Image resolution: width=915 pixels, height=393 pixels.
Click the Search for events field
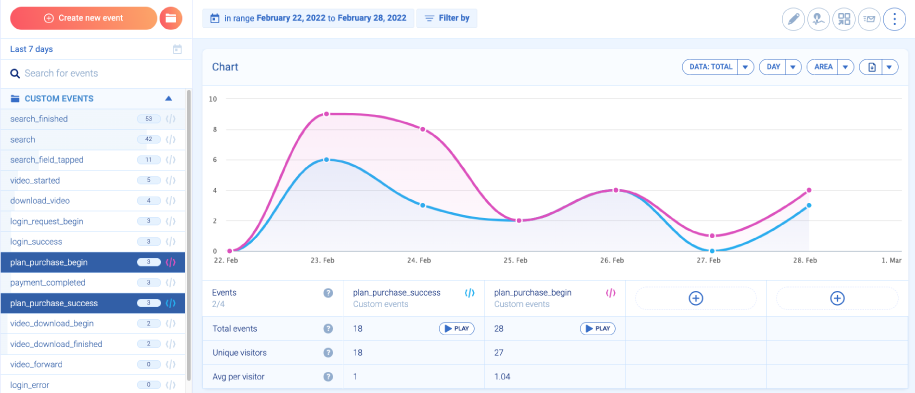tap(96, 74)
